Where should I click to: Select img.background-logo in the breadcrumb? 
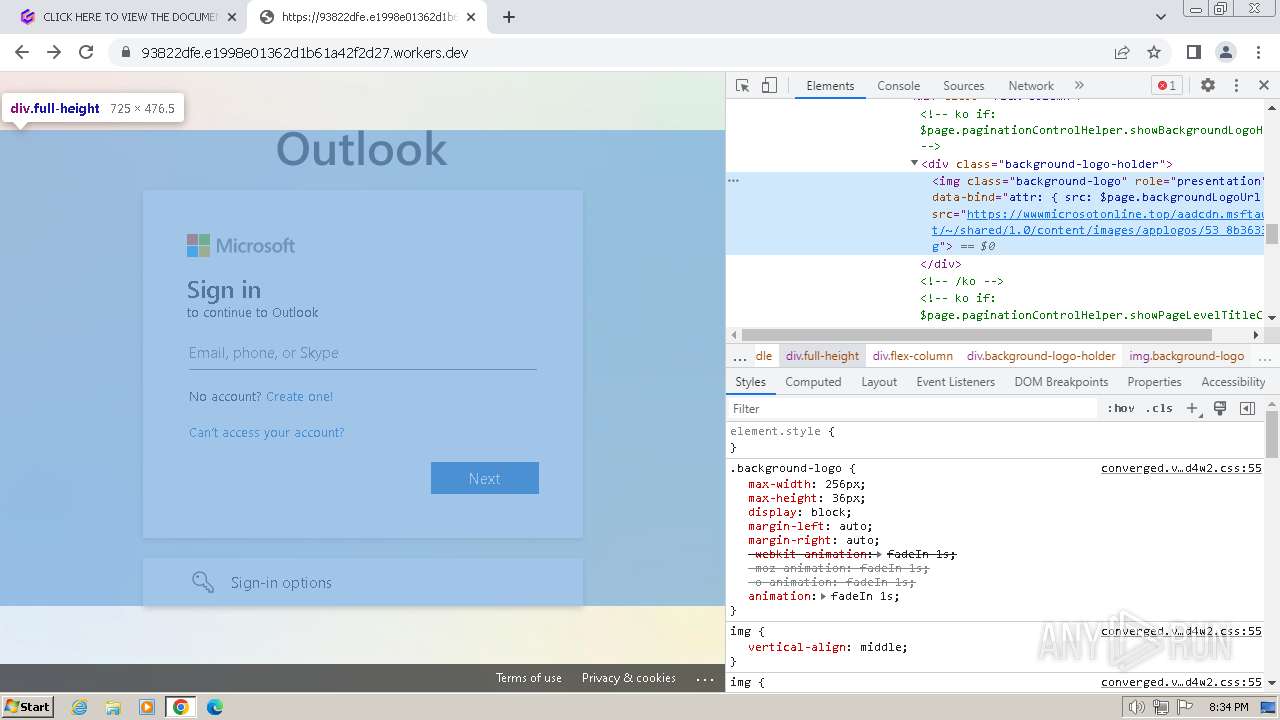pyautogui.click(x=1186, y=356)
